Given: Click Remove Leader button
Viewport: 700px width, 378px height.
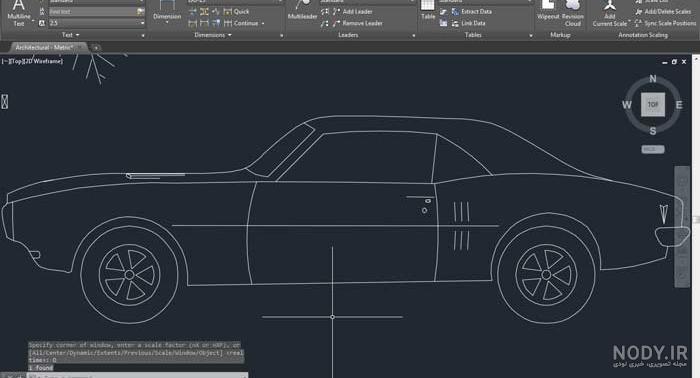Looking at the screenshot, I should click(x=358, y=23).
